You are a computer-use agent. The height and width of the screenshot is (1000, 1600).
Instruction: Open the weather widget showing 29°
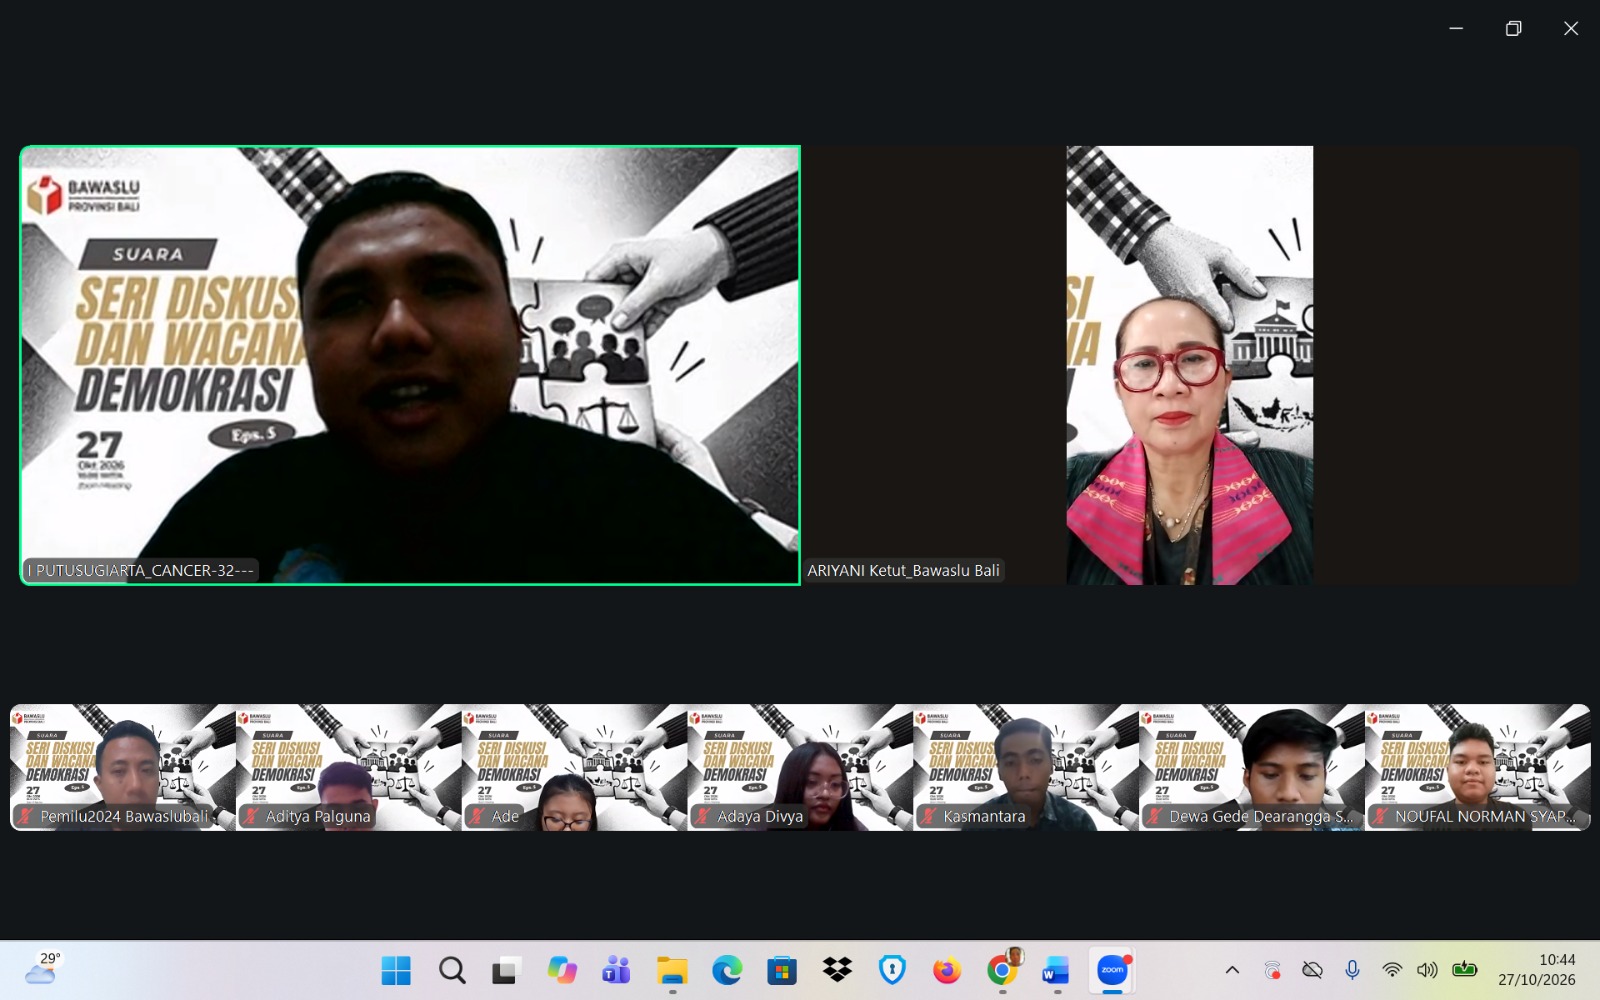click(x=43, y=968)
